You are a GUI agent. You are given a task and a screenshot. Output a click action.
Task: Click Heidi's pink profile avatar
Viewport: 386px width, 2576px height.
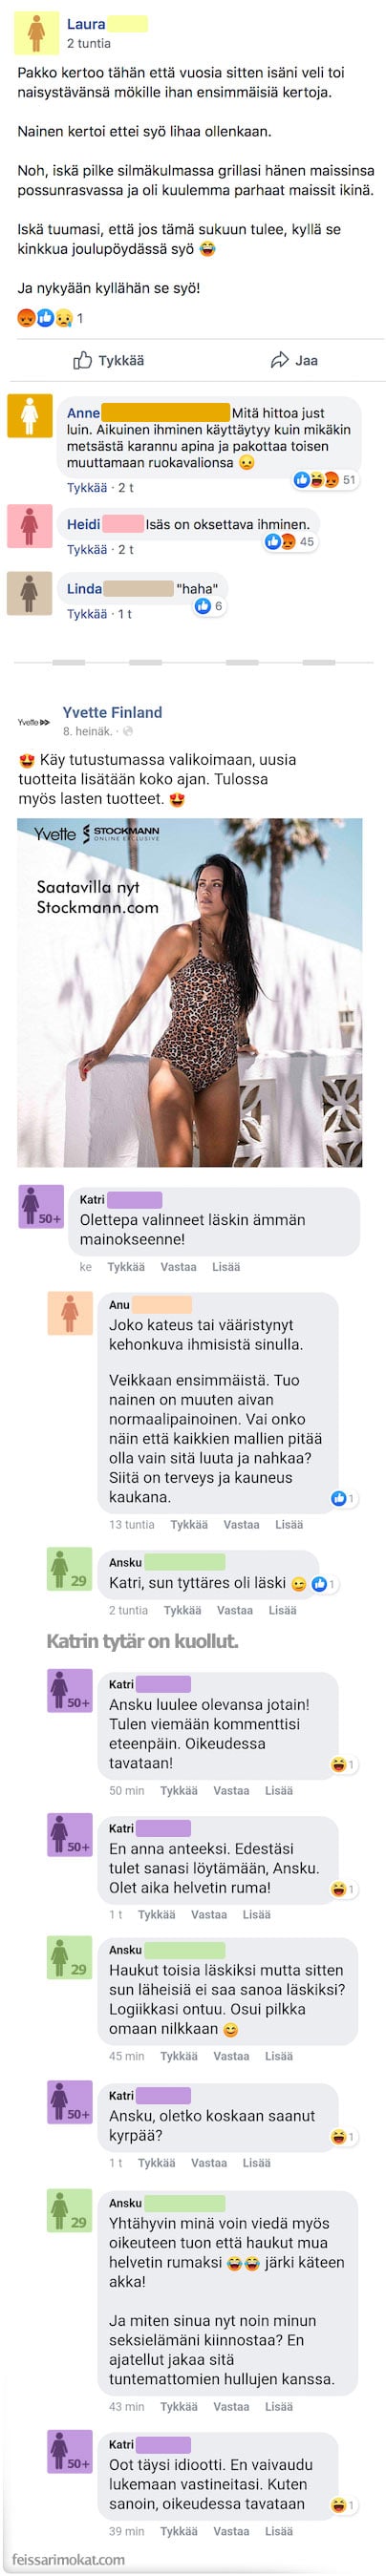pyautogui.click(x=30, y=526)
